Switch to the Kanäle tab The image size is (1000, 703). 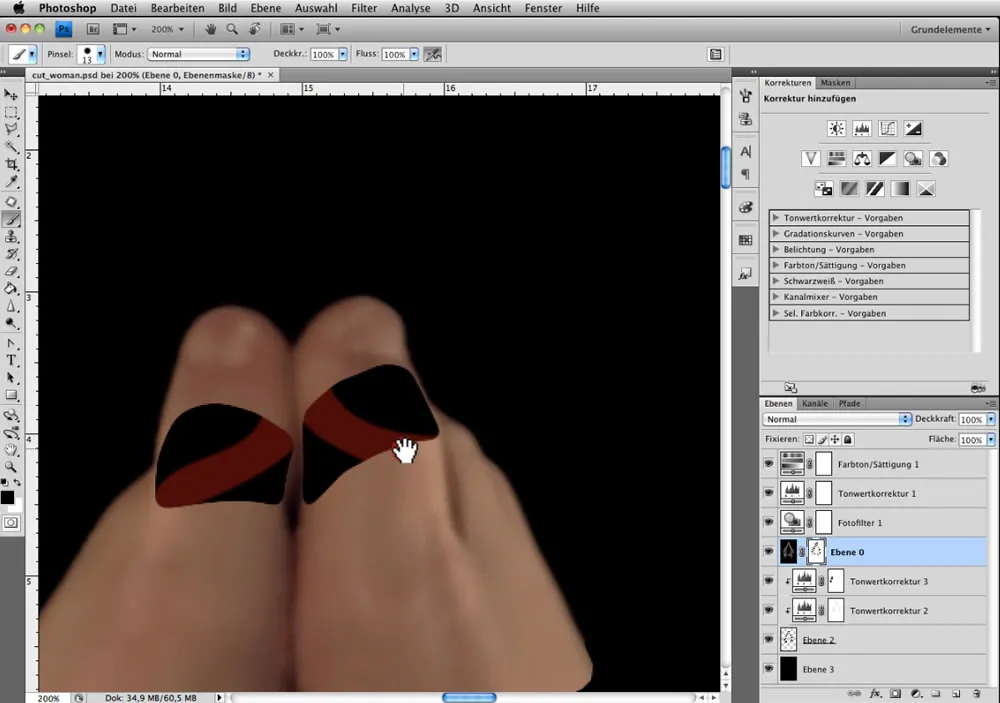tap(815, 403)
